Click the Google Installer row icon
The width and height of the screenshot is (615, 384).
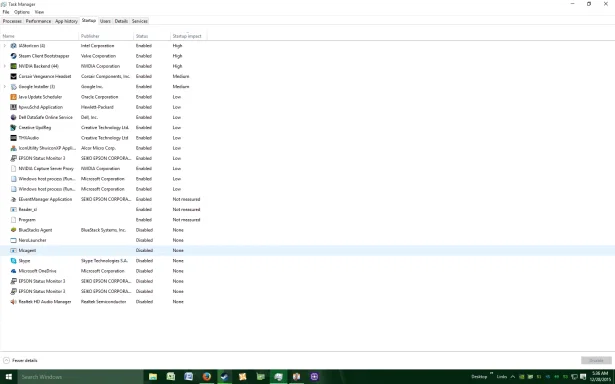pos(13,86)
